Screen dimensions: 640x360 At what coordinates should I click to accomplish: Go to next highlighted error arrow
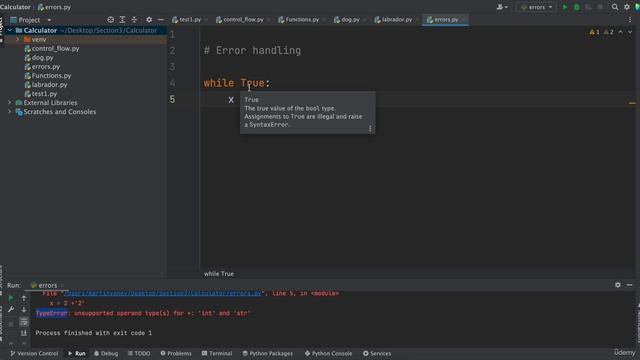[x=630, y=32]
